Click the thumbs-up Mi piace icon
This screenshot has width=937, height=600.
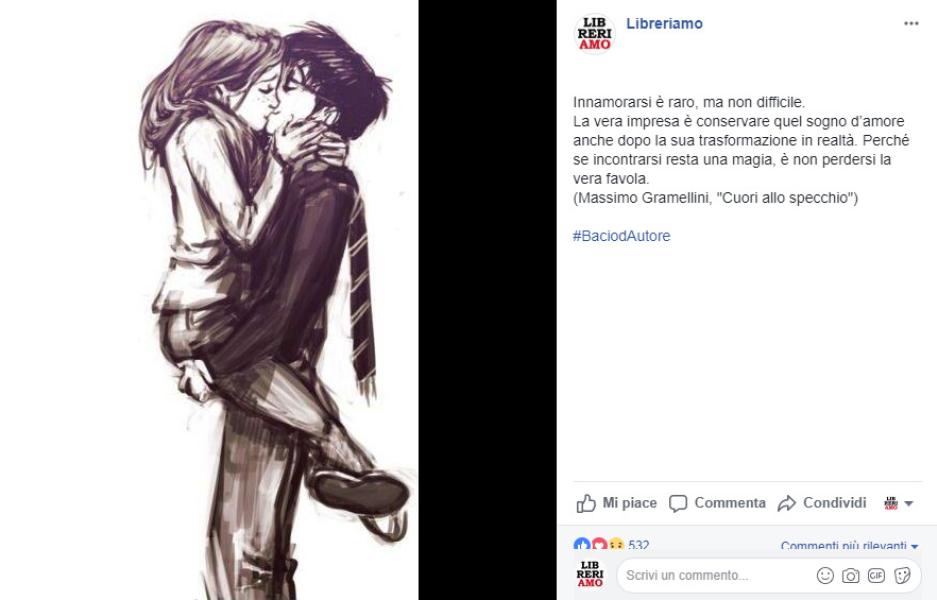tap(586, 503)
